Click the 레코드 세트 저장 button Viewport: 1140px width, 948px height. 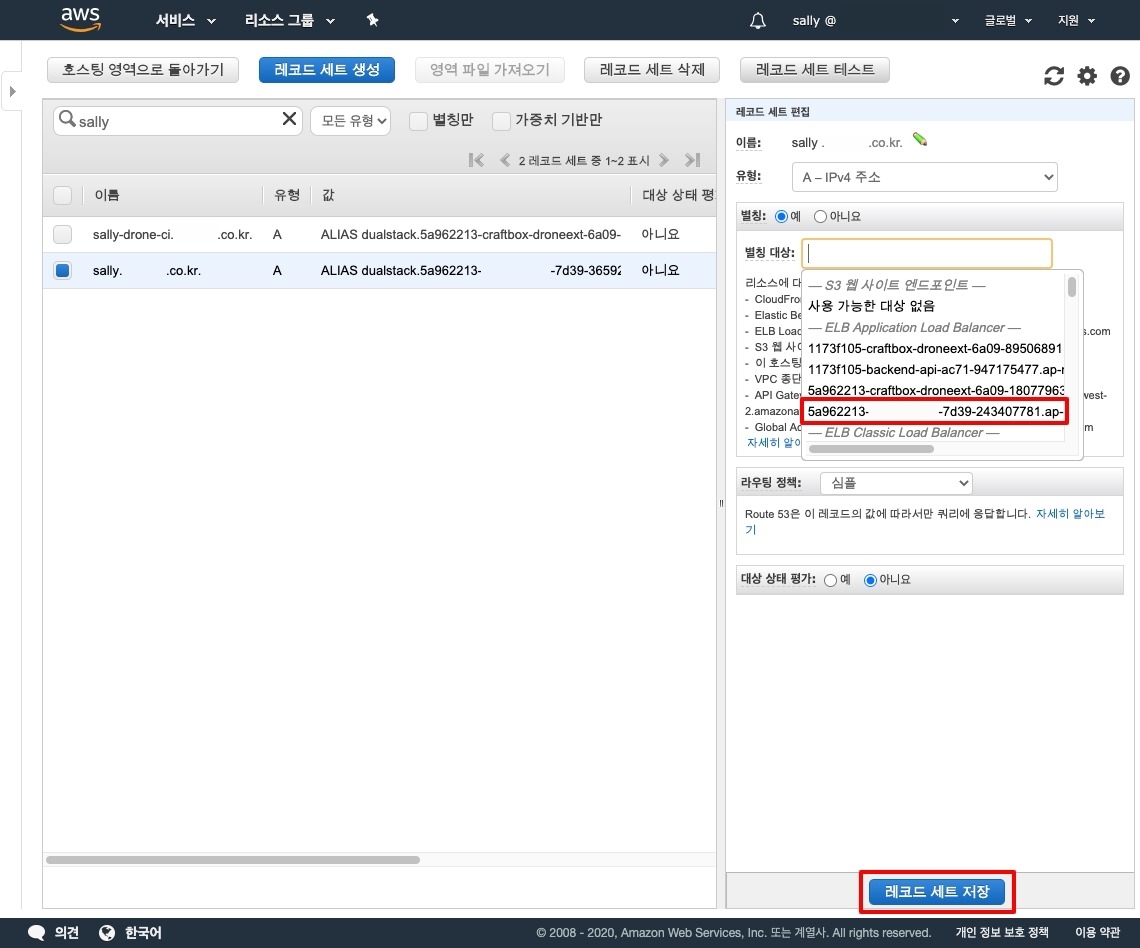(x=937, y=891)
